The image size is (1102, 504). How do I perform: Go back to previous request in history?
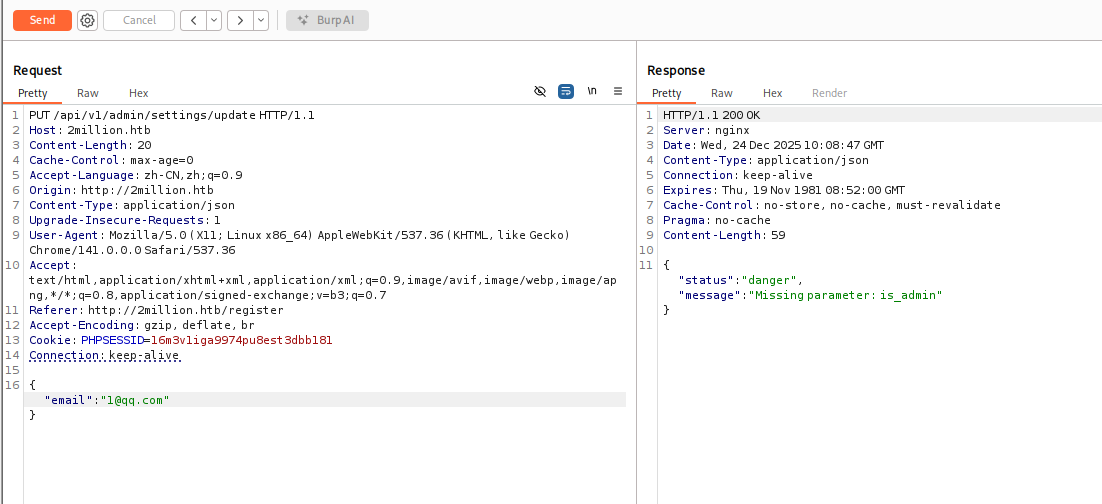193,20
